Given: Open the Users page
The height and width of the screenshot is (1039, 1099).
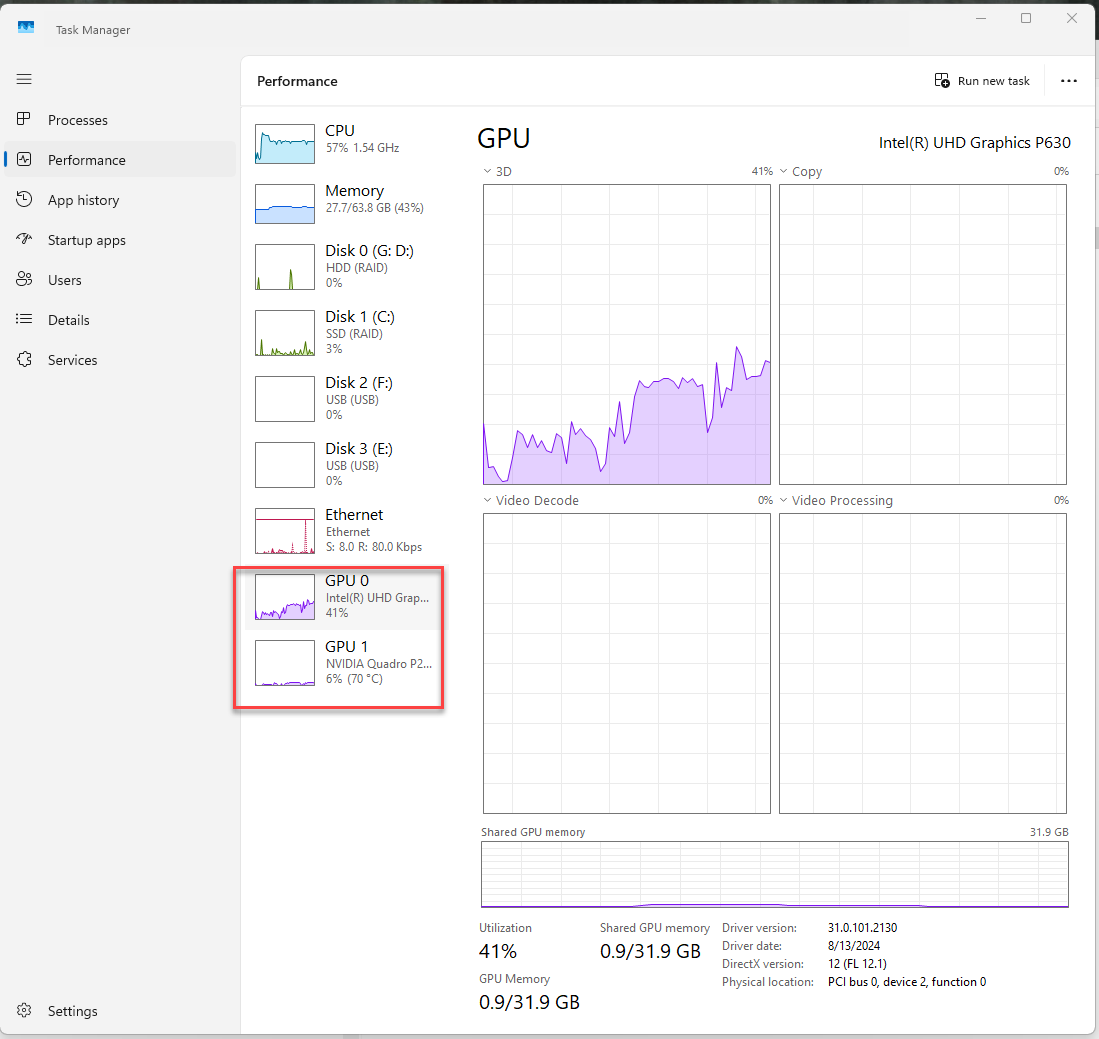Looking at the screenshot, I should pyautogui.click(x=121, y=280).
